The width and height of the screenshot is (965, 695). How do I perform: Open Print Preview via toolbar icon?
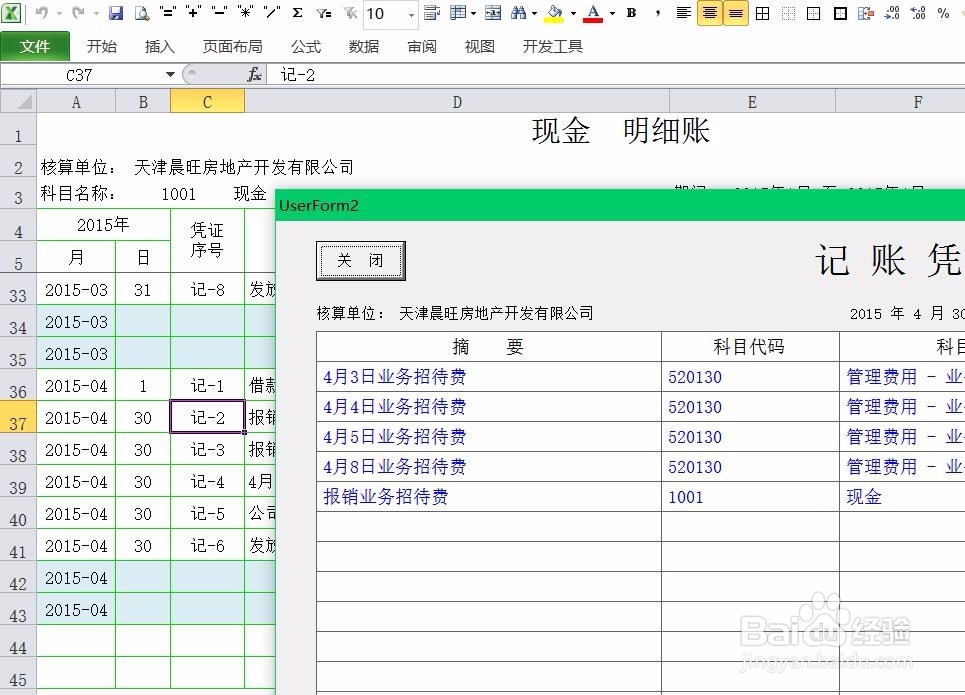pyautogui.click(x=140, y=13)
